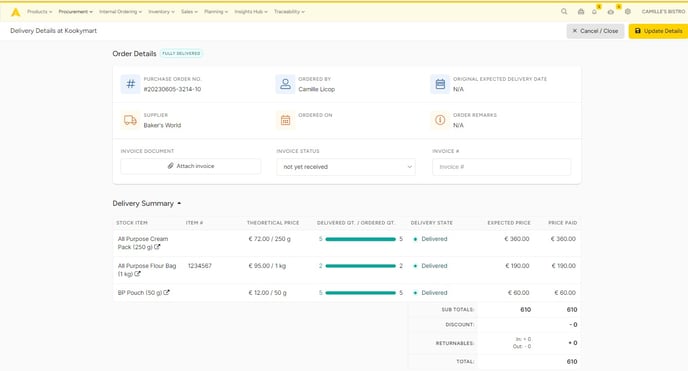Click the notifications bell icon with badge
688x371 pixels.
point(595,12)
